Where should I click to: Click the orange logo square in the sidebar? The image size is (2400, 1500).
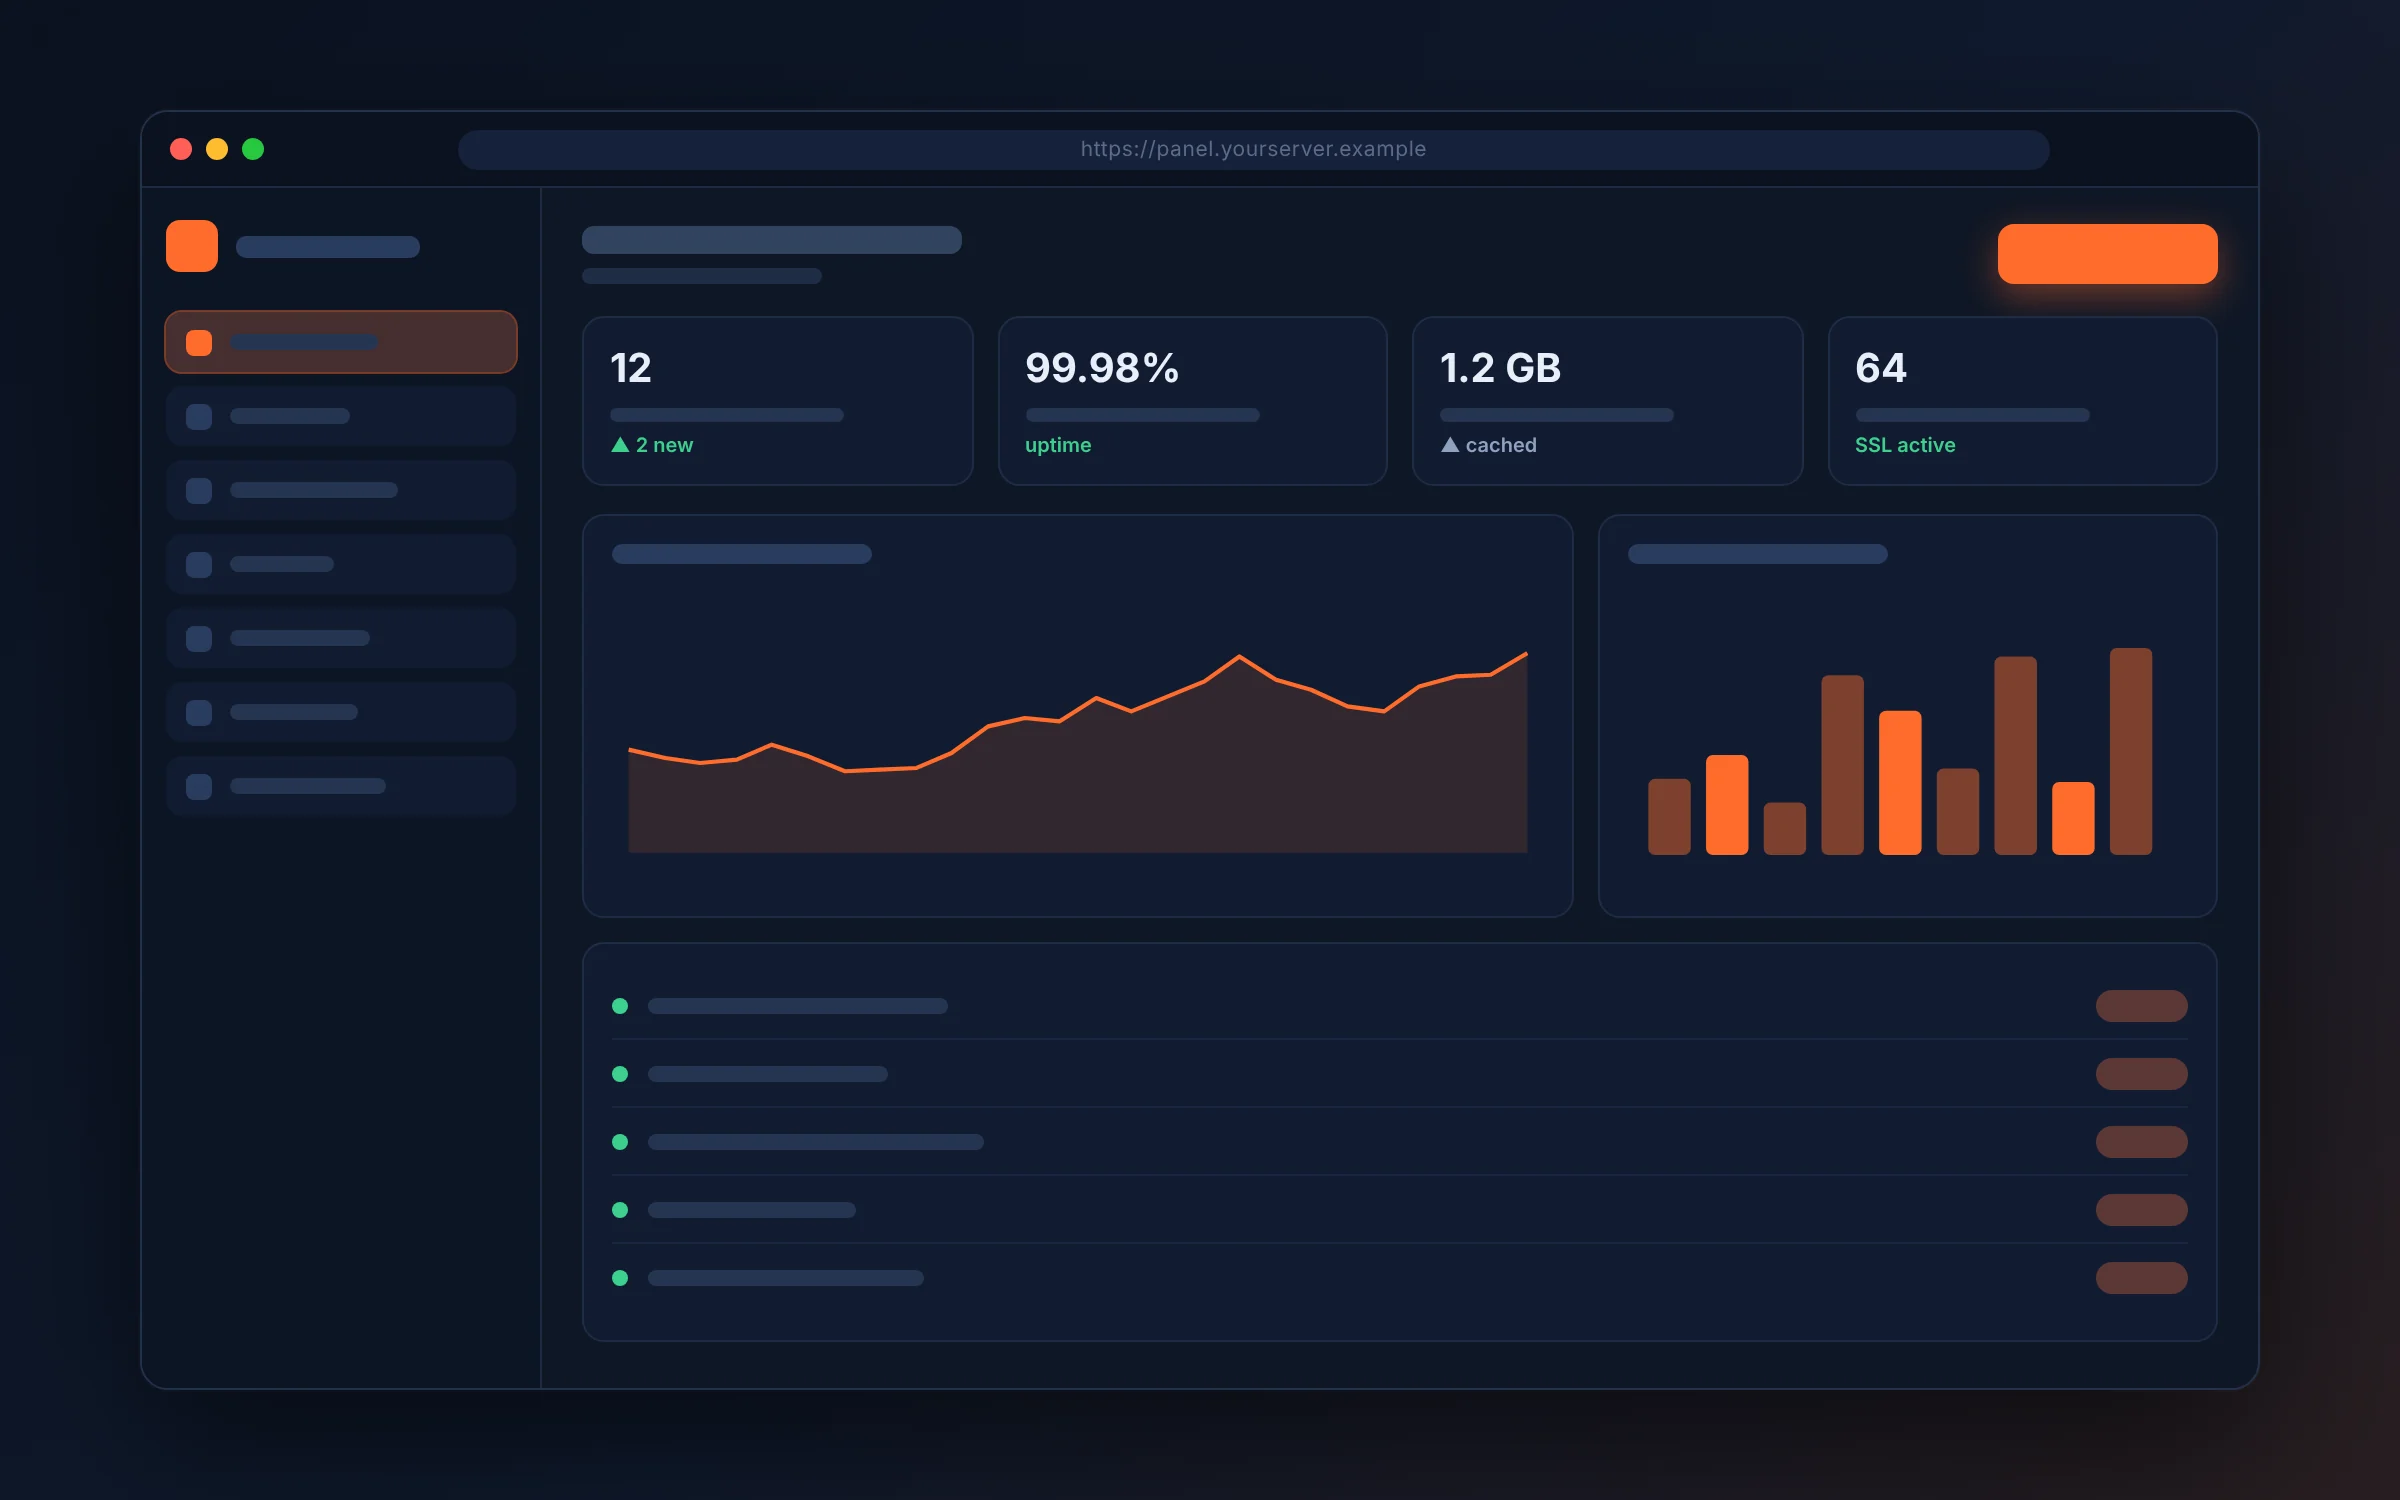tap(192, 246)
